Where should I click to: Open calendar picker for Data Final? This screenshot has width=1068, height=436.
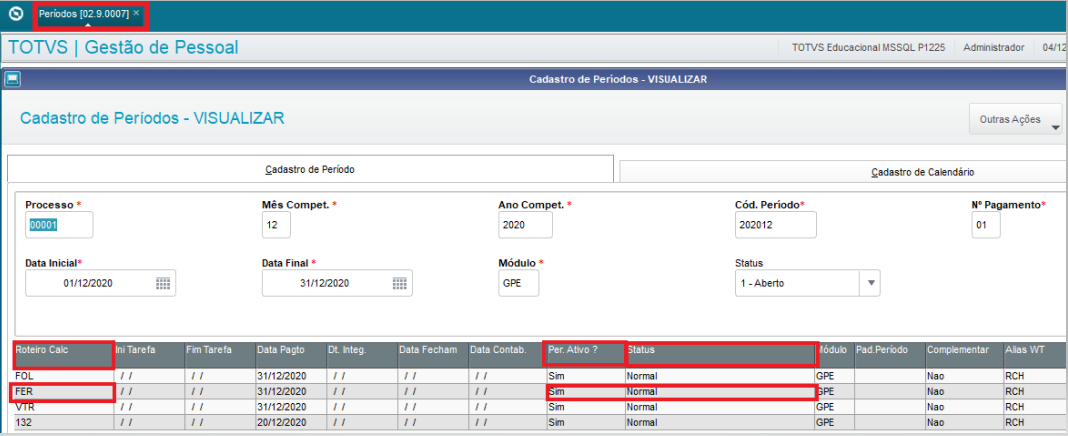400,283
